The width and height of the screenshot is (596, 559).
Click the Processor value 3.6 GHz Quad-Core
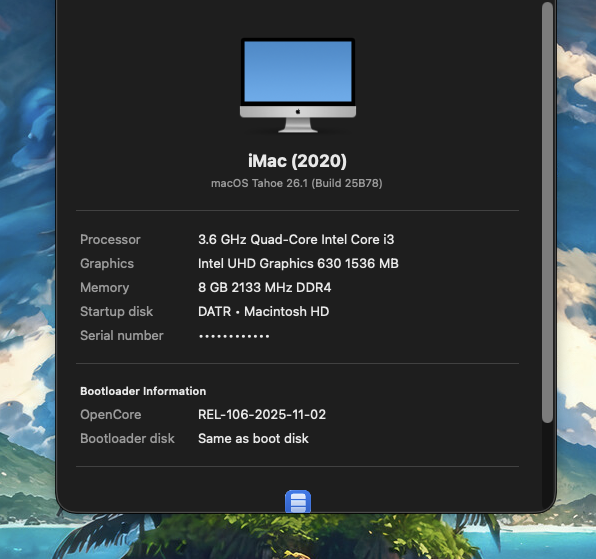coord(296,239)
